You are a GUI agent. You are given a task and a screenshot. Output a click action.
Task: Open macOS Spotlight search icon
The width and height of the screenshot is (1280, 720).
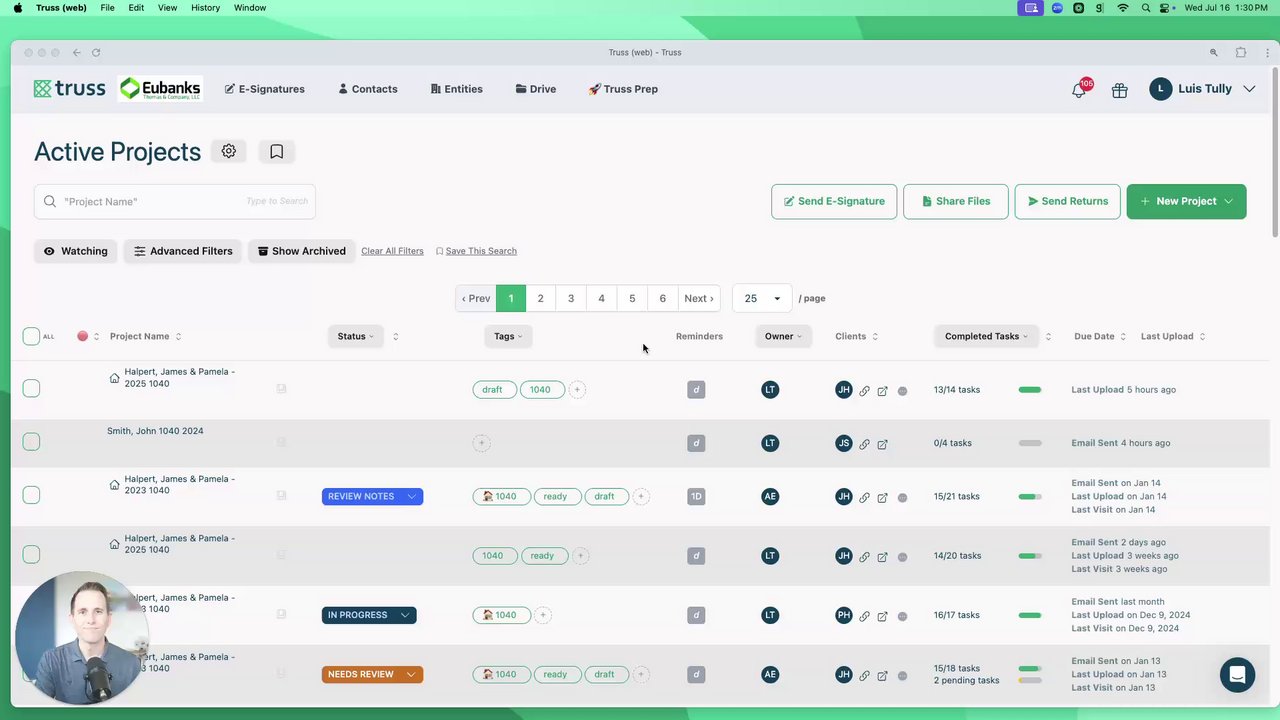[1145, 8]
